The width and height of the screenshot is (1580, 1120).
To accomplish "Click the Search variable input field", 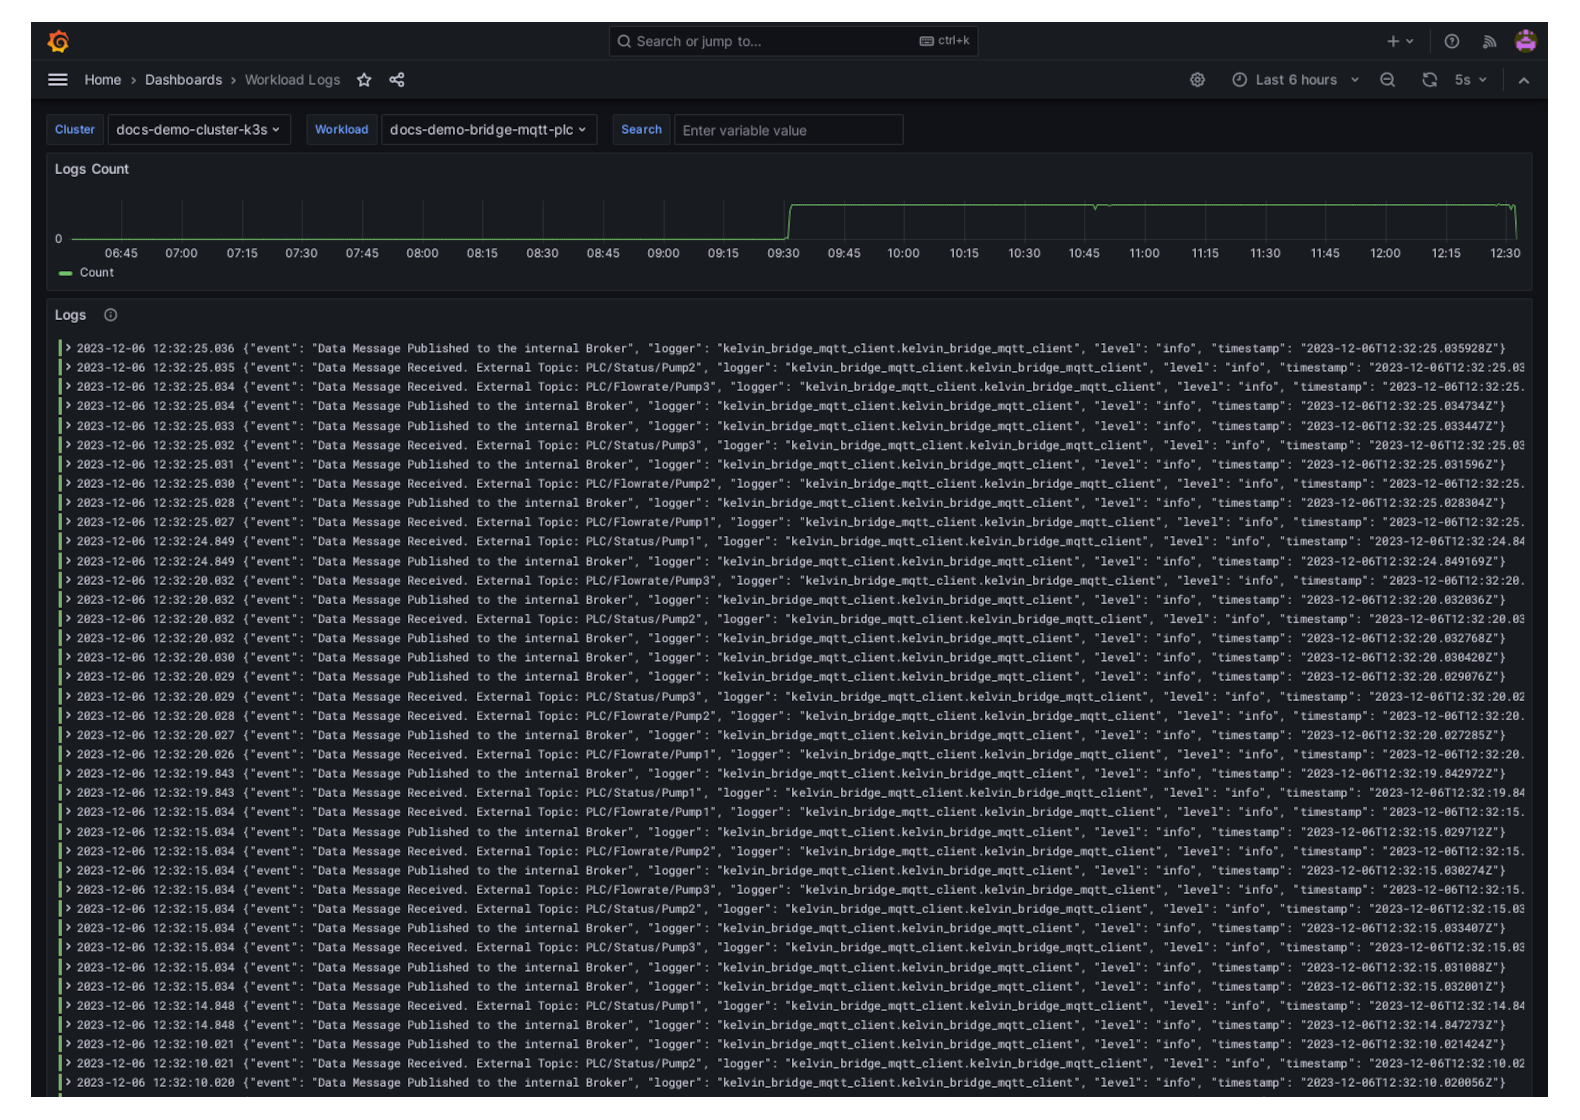I will pos(787,130).
